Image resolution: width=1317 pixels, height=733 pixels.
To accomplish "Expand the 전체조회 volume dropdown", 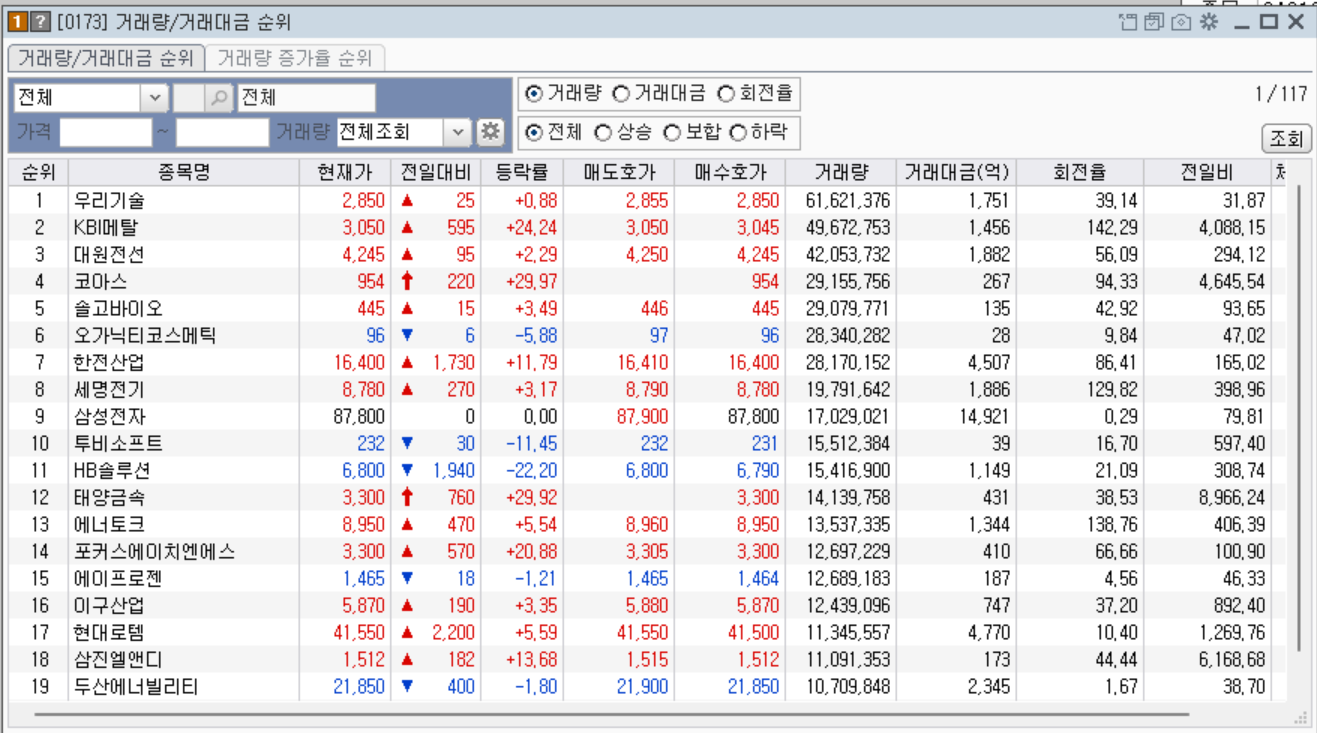I will click(456, 131).
